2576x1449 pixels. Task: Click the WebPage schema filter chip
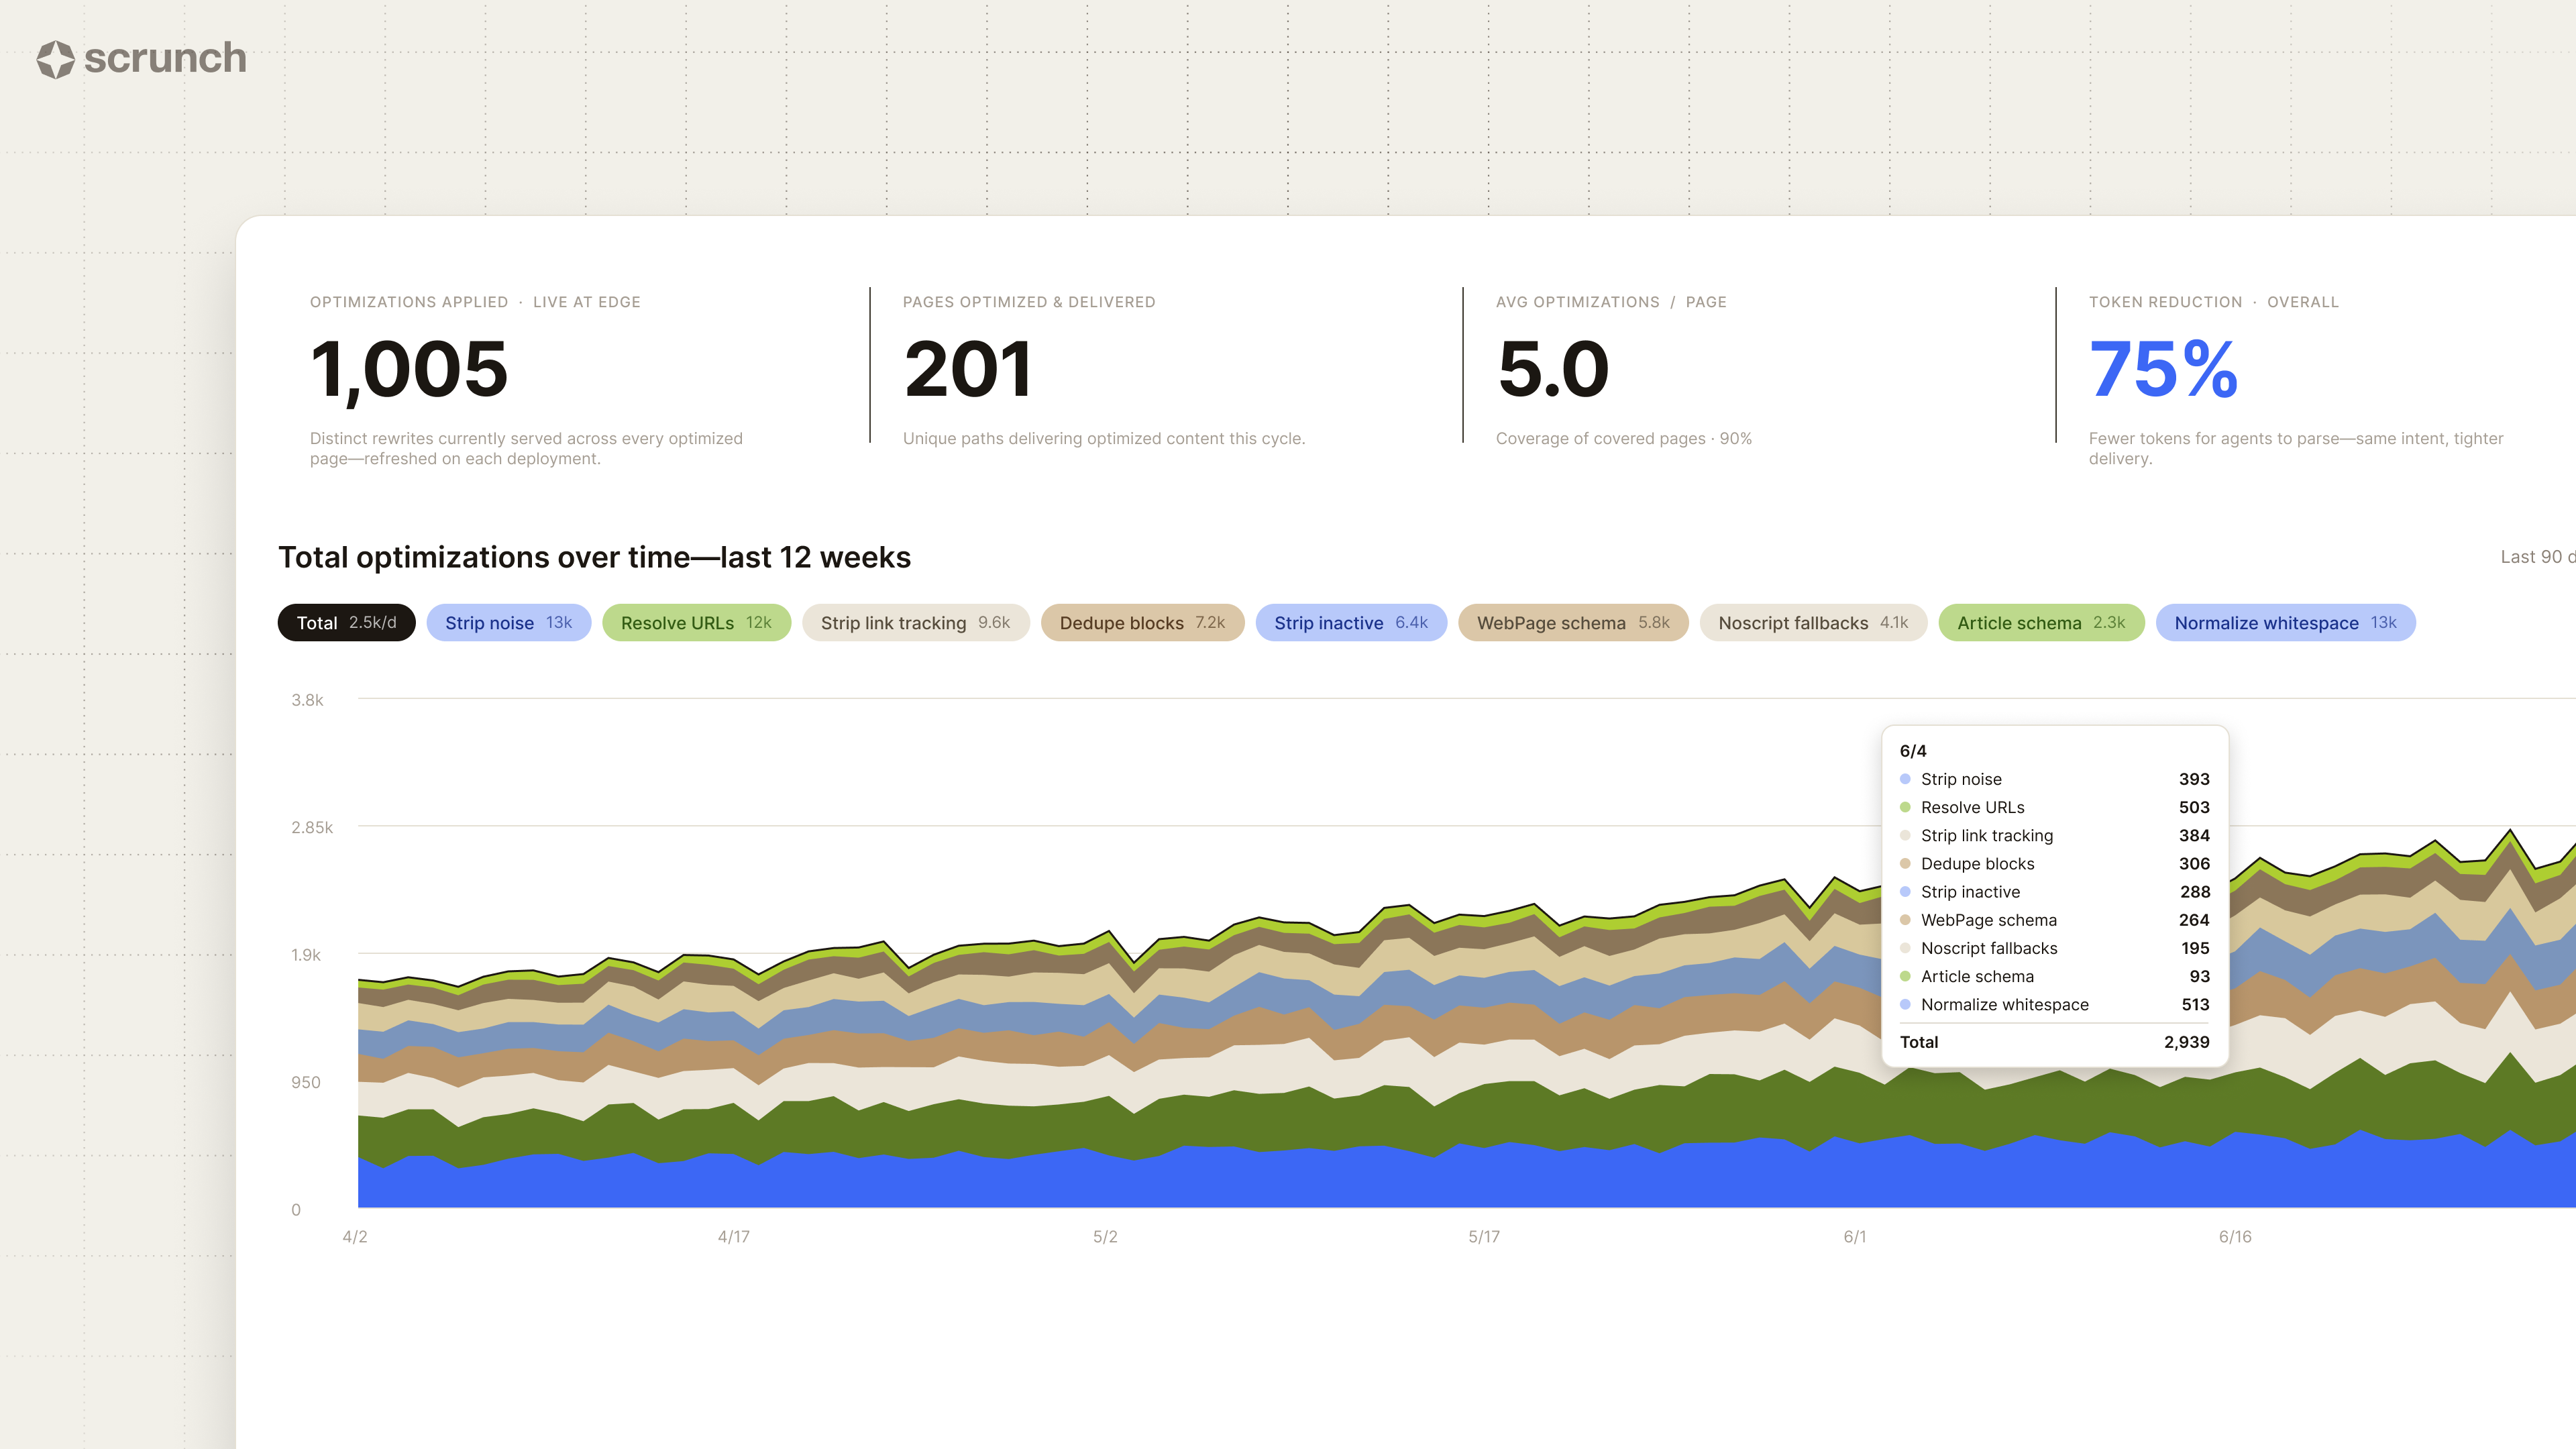[1573, 623]
